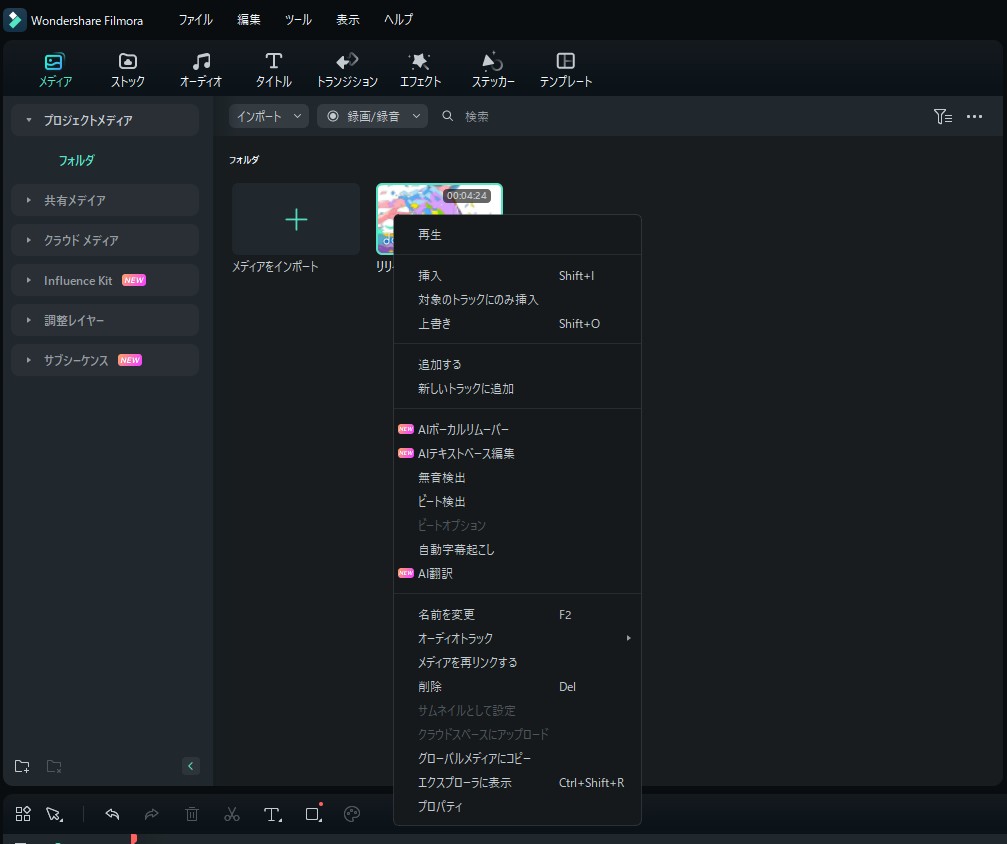Screen dimensions: 1007x844
Task: Switch to the トランジション tab
Action: coord(347,70)
